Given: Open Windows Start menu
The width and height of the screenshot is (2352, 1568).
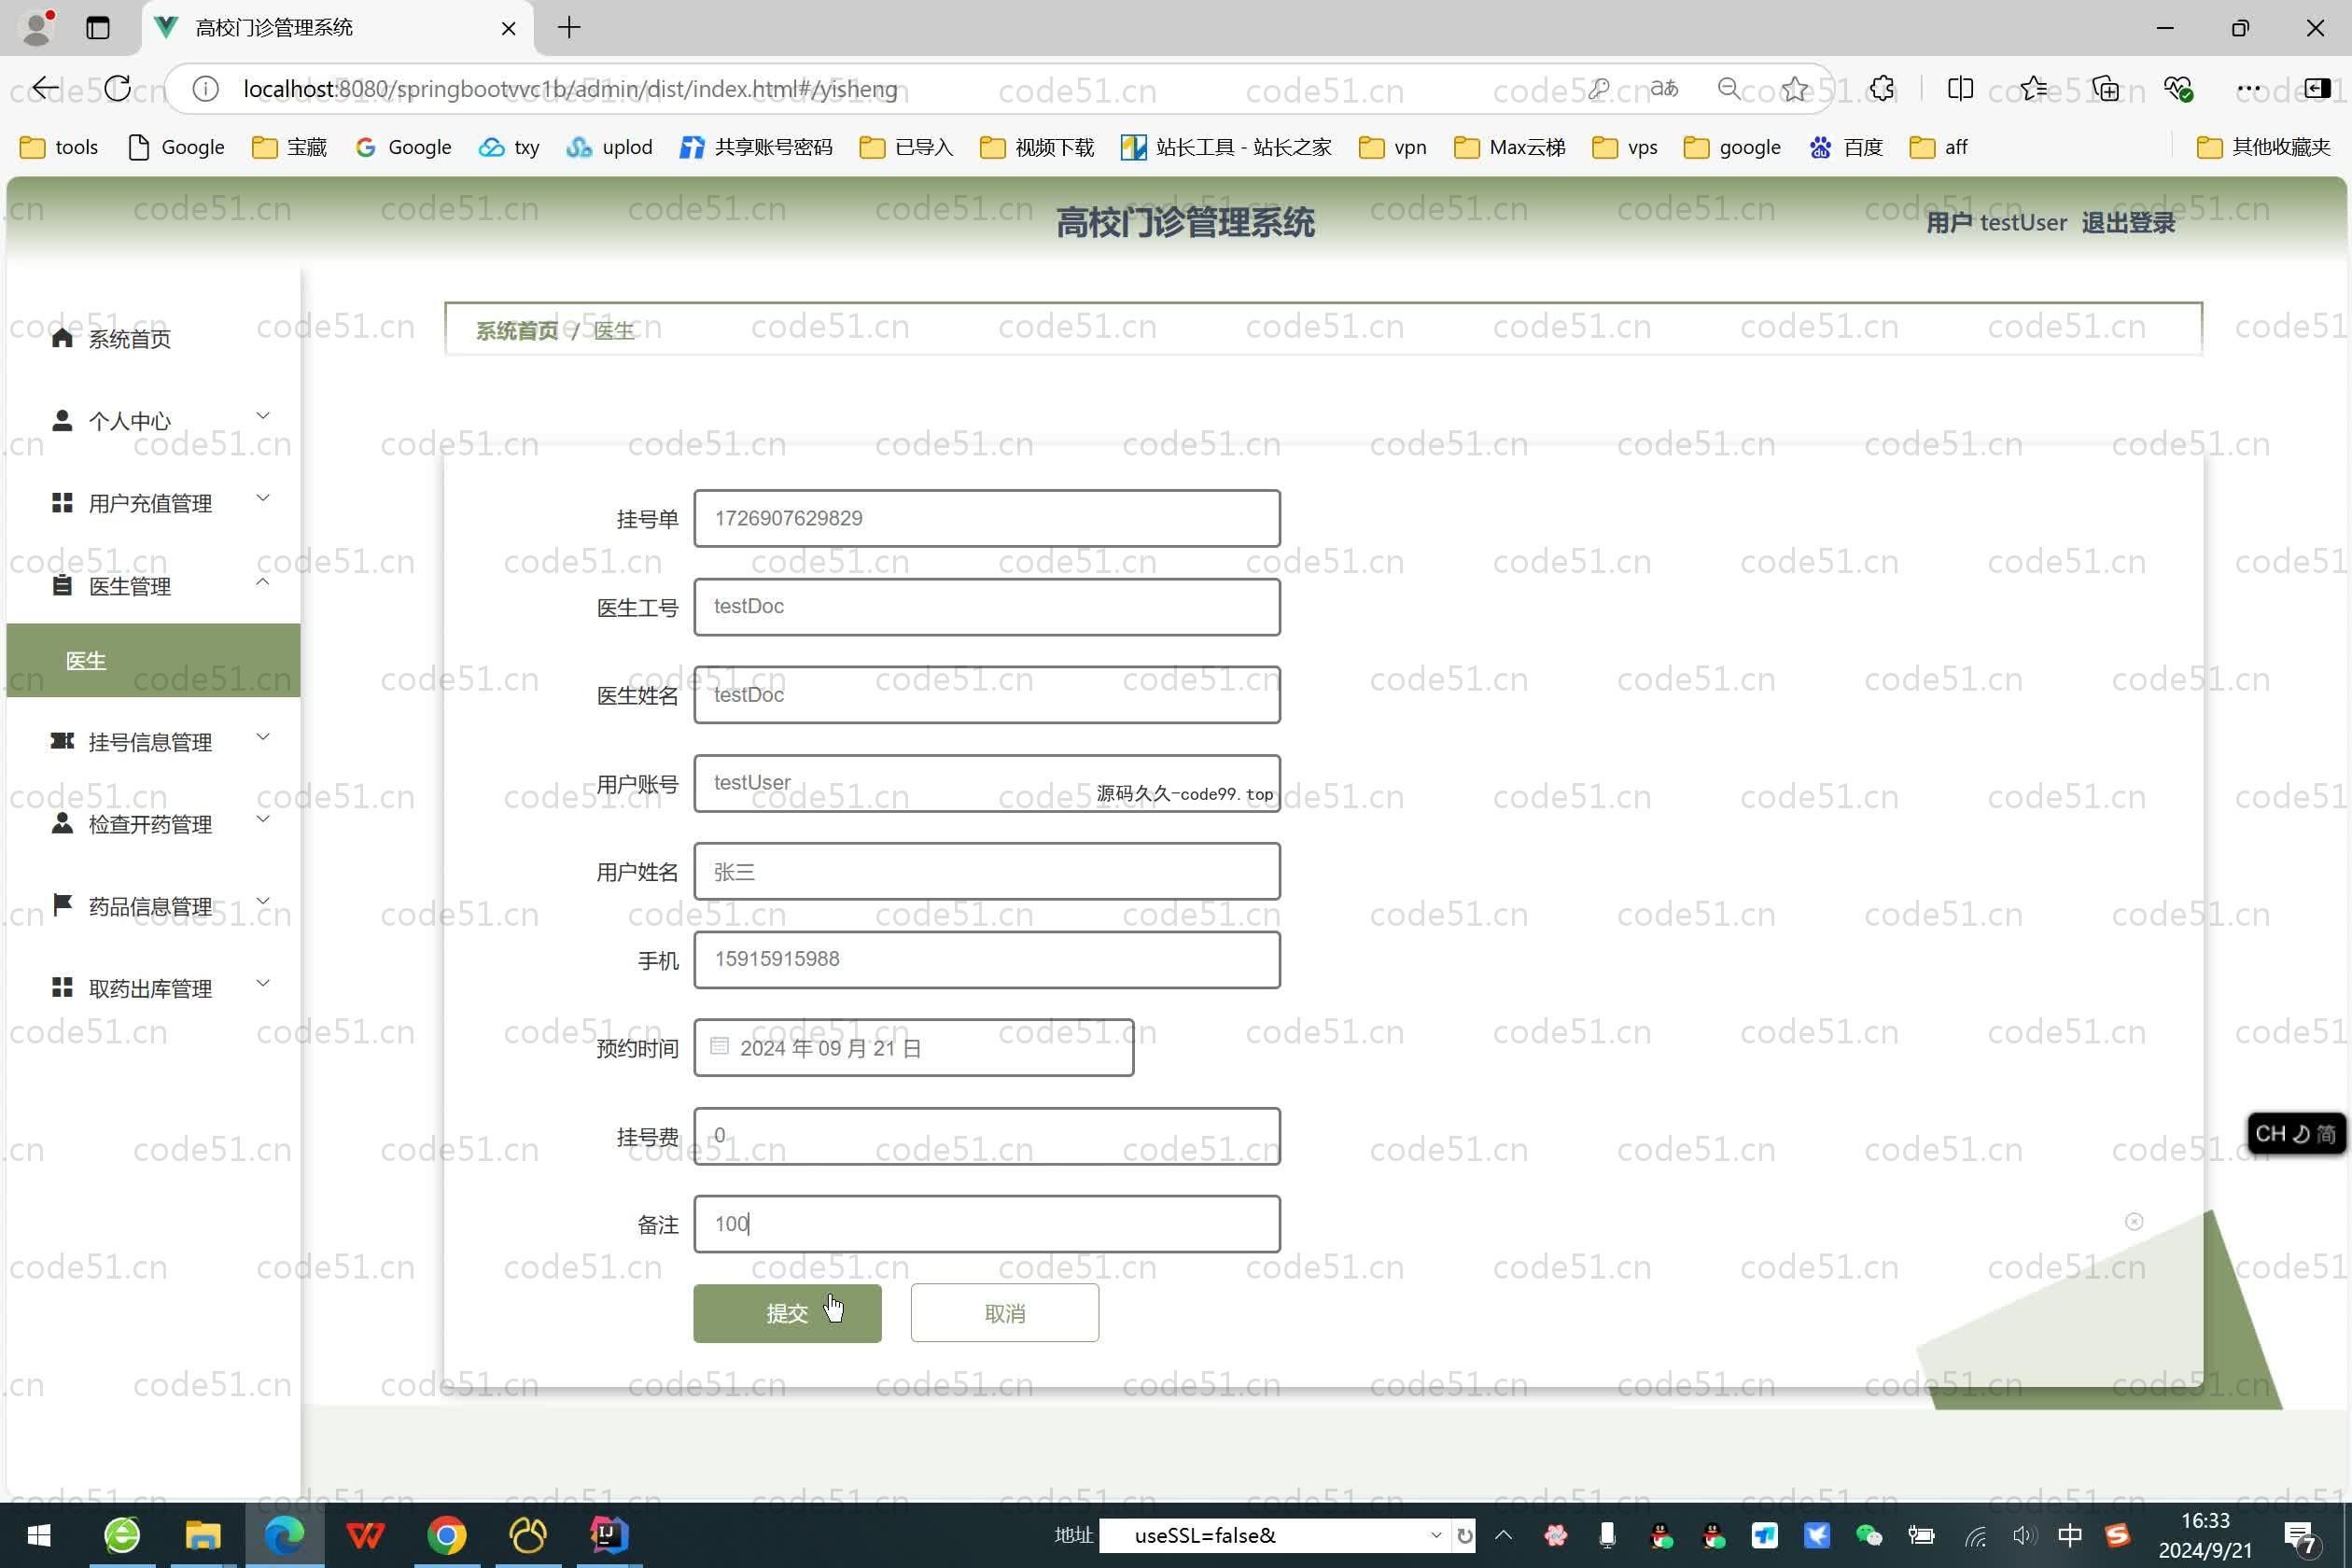Looking at the screenshot, I should click(x=39, y=1535).
